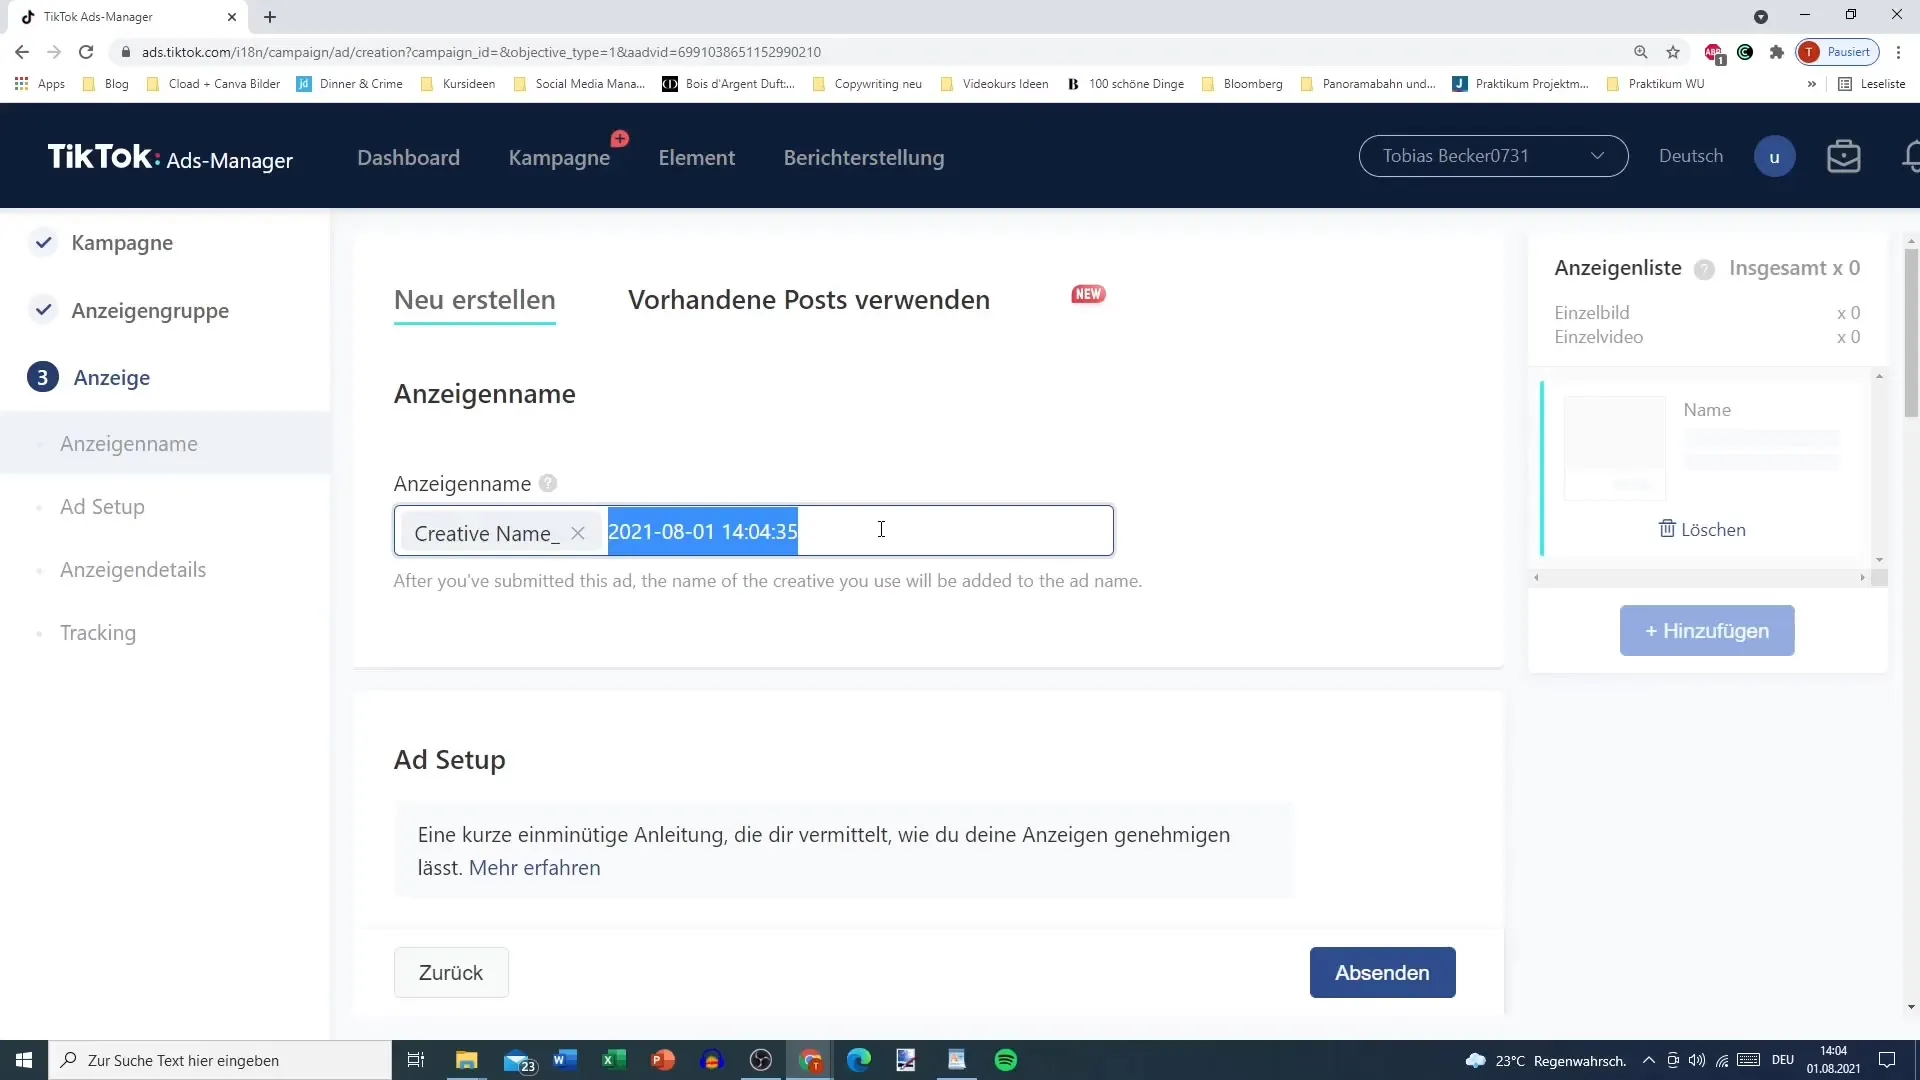The image size is (1920, 1080).
Task: Click the help icon next to Anzeigenname
Action: [x=548, y=484]
